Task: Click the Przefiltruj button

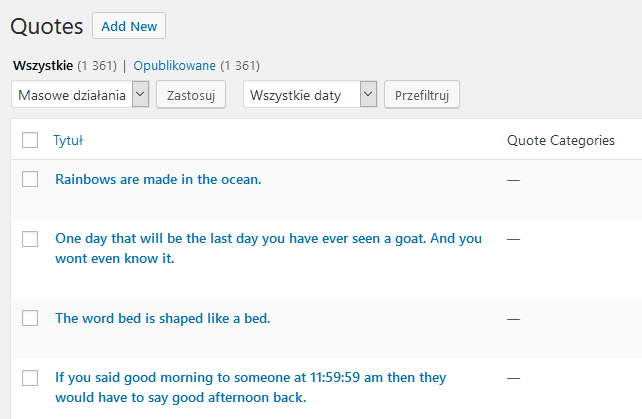Action: [421, 95]
